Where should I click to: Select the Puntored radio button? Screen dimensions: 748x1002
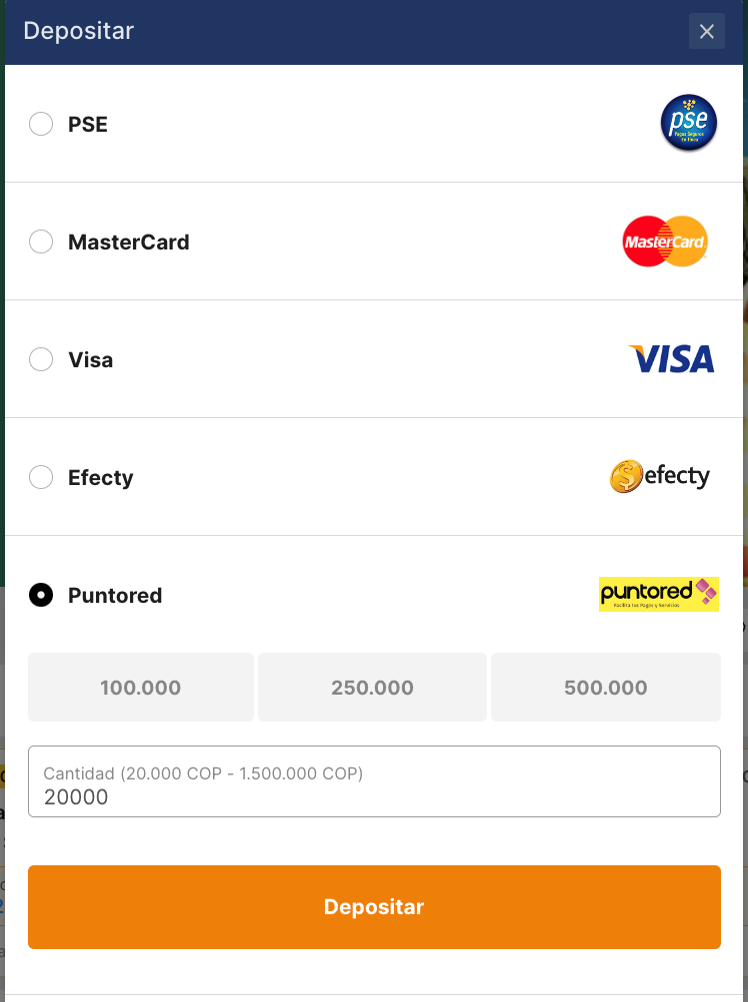(x=41, y=595)
